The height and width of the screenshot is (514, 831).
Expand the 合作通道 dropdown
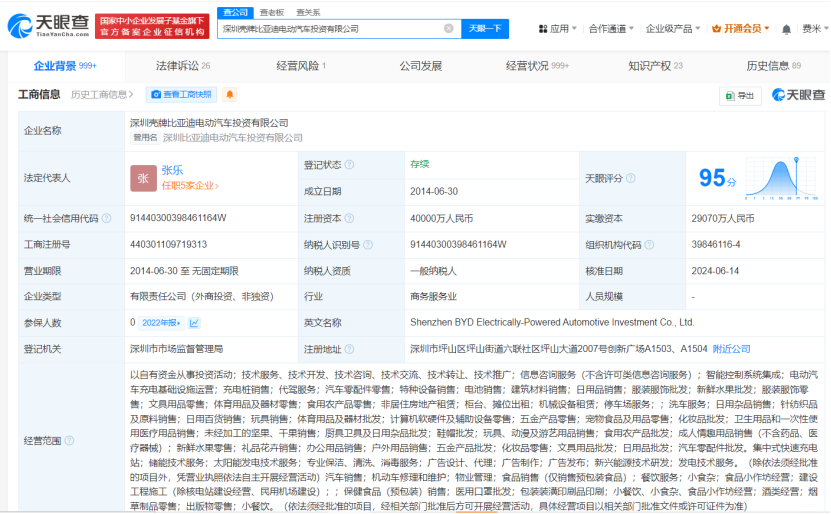tap(611, 29)
